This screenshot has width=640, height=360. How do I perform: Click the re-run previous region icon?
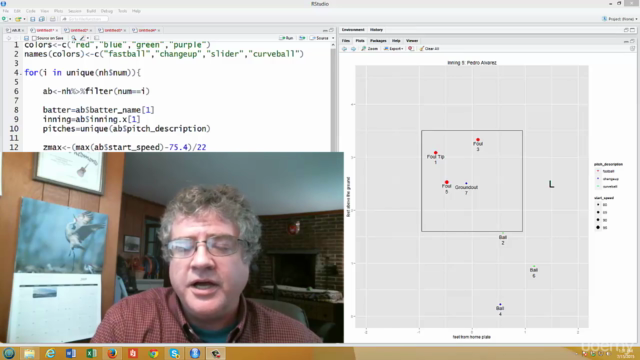point(302,38)
